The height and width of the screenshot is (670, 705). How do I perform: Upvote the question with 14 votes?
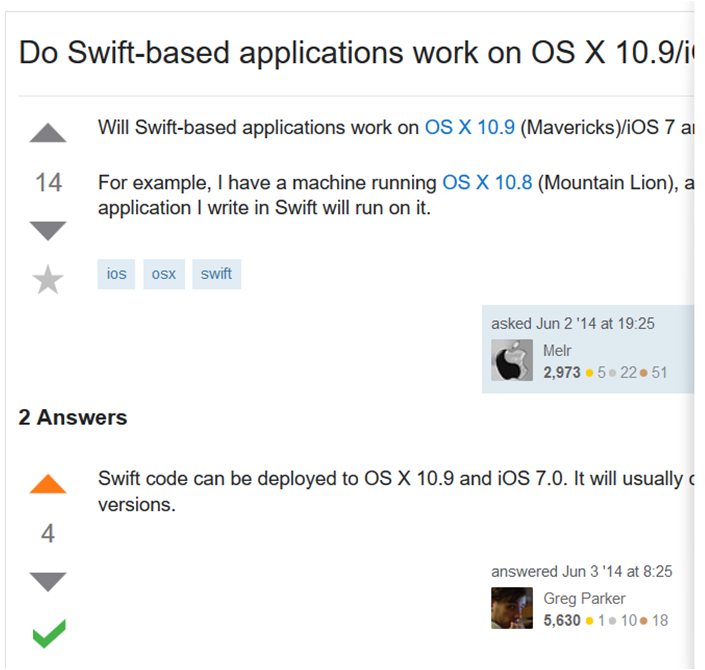click(48, 133)
